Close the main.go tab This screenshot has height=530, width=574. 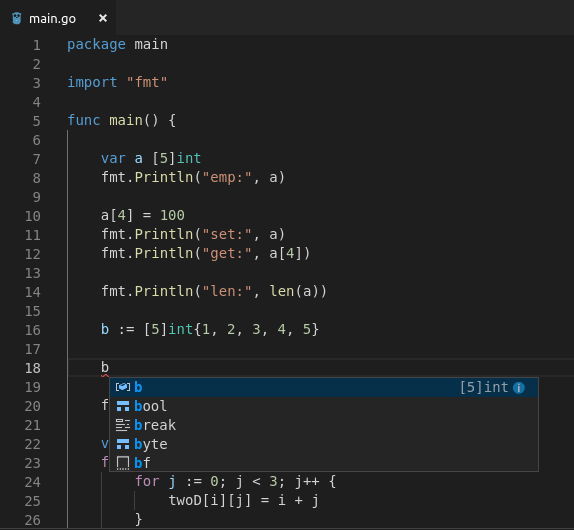point(103,18)
